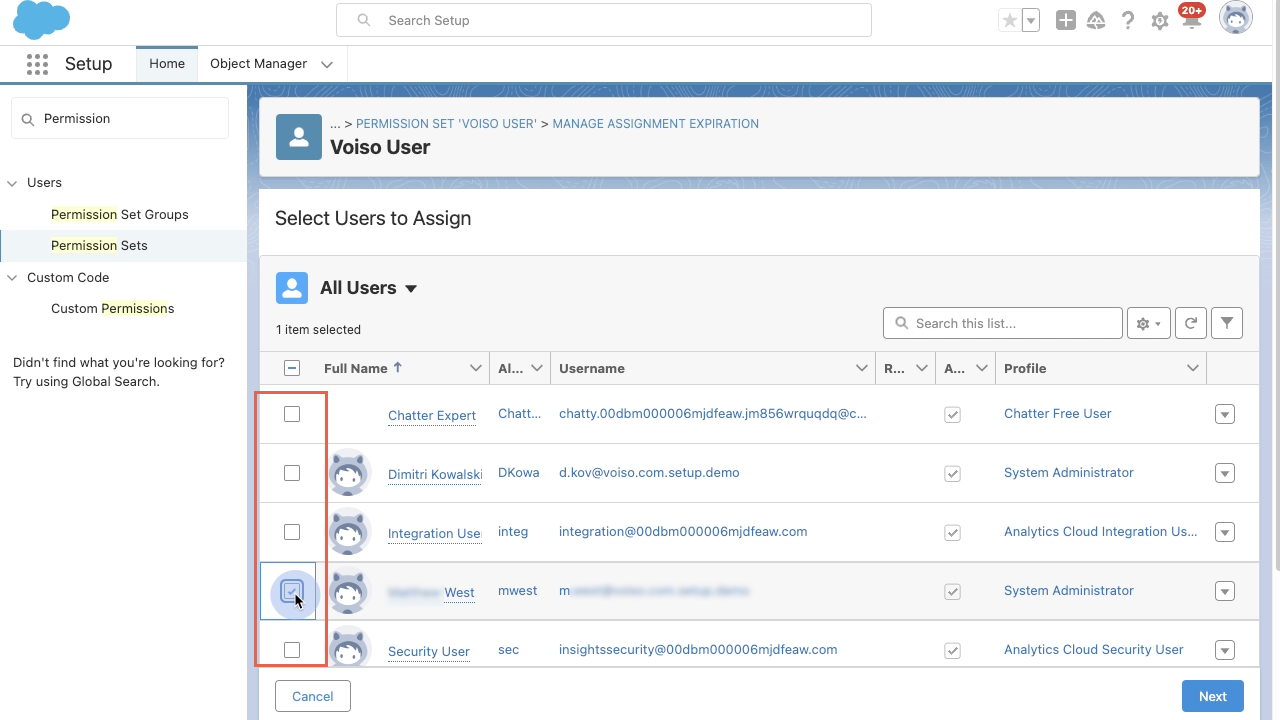This screenshot has width=1280, height=720.
Task: Sort by Full Name ascending arrow
Action: tap(397, 367)
